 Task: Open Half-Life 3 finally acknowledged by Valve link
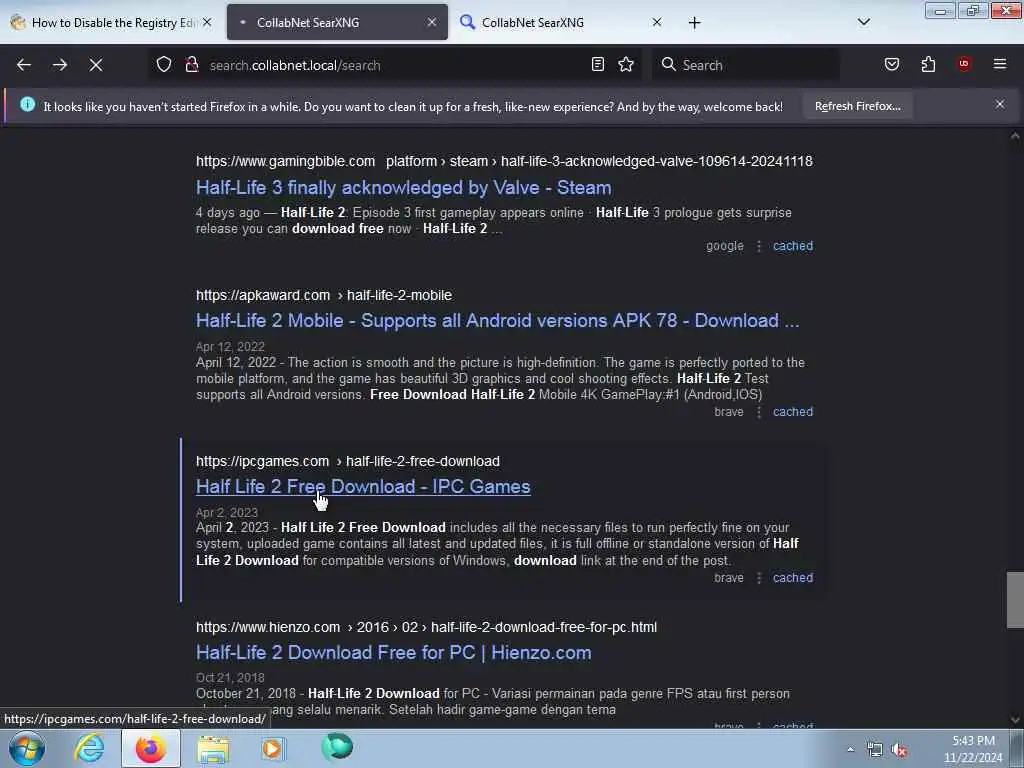(x=404, y=187)
